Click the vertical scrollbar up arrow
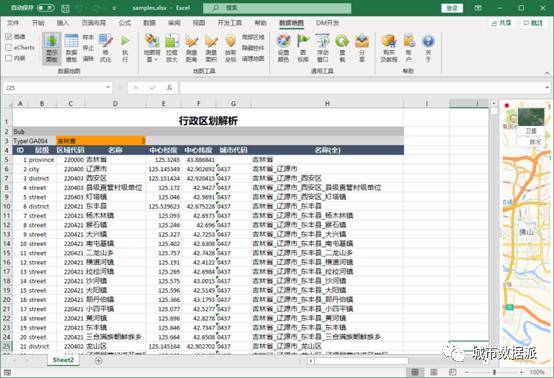 pos(494,104)
